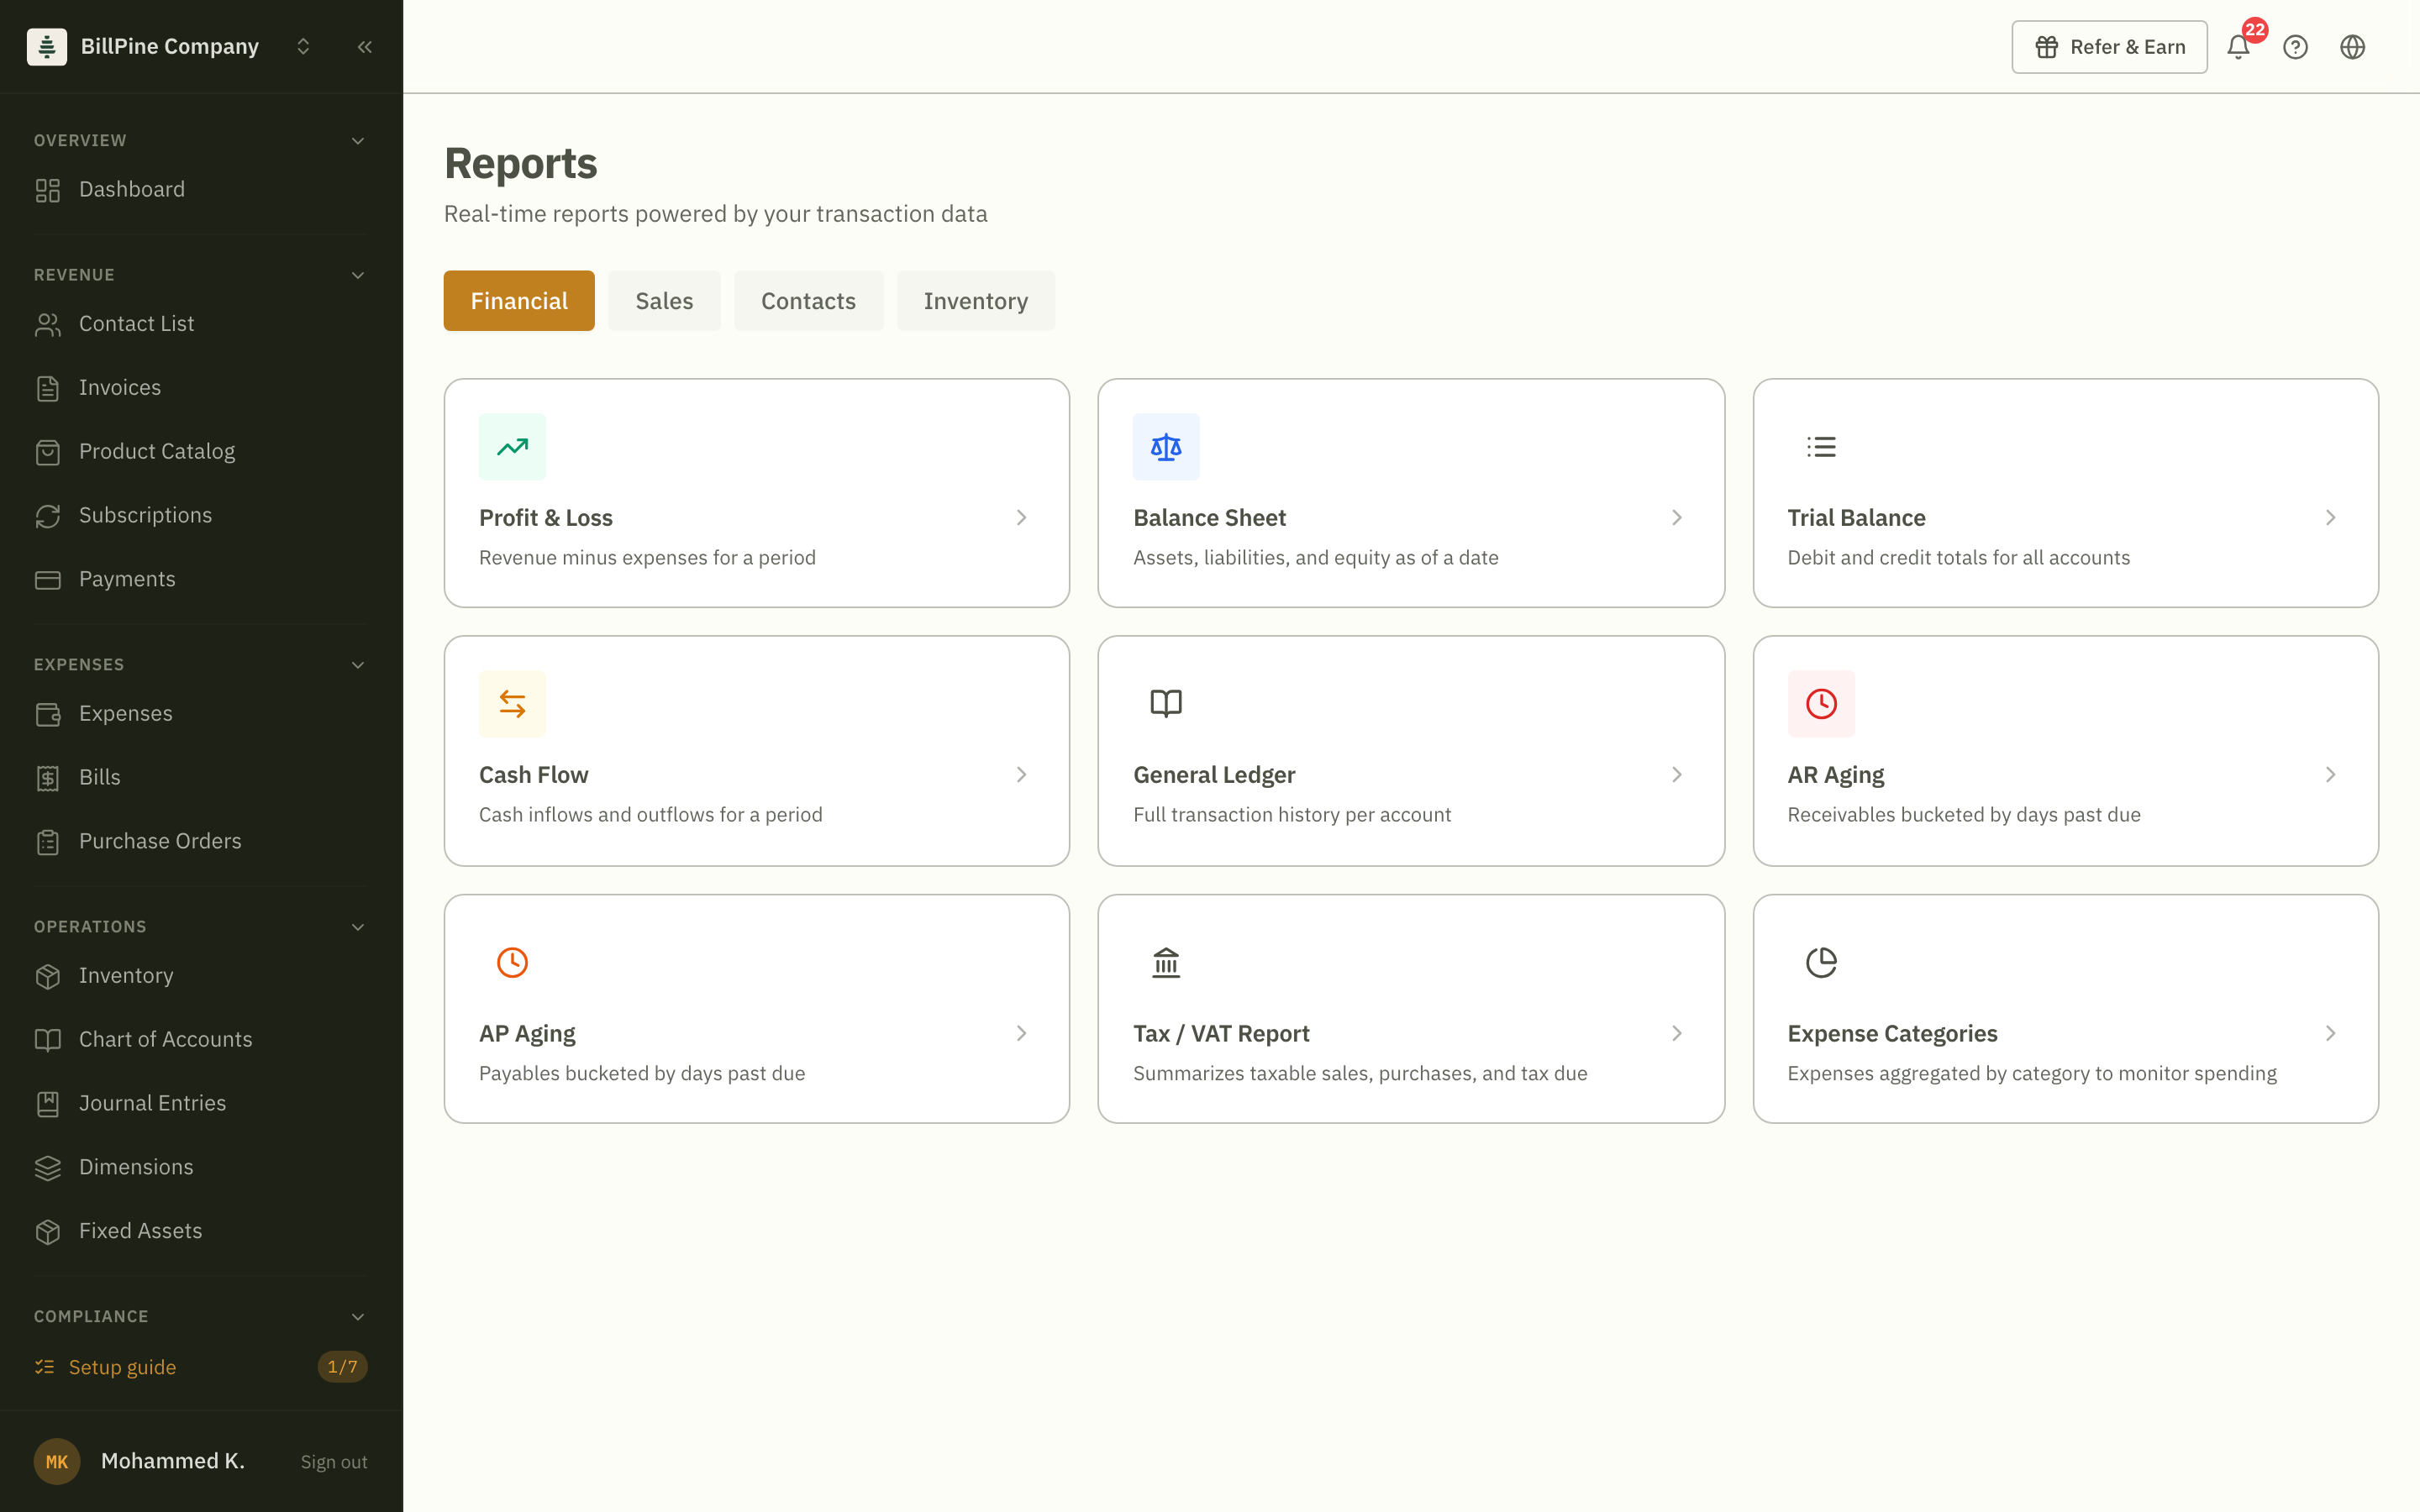Click the Payments card icon
Screen dimensions: 2420x1512
[48, 580]
